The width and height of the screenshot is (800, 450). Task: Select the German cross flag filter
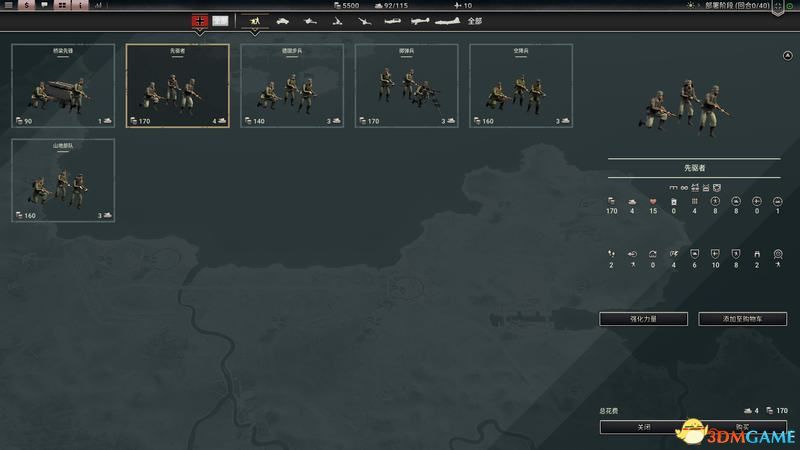click(199, 21)
